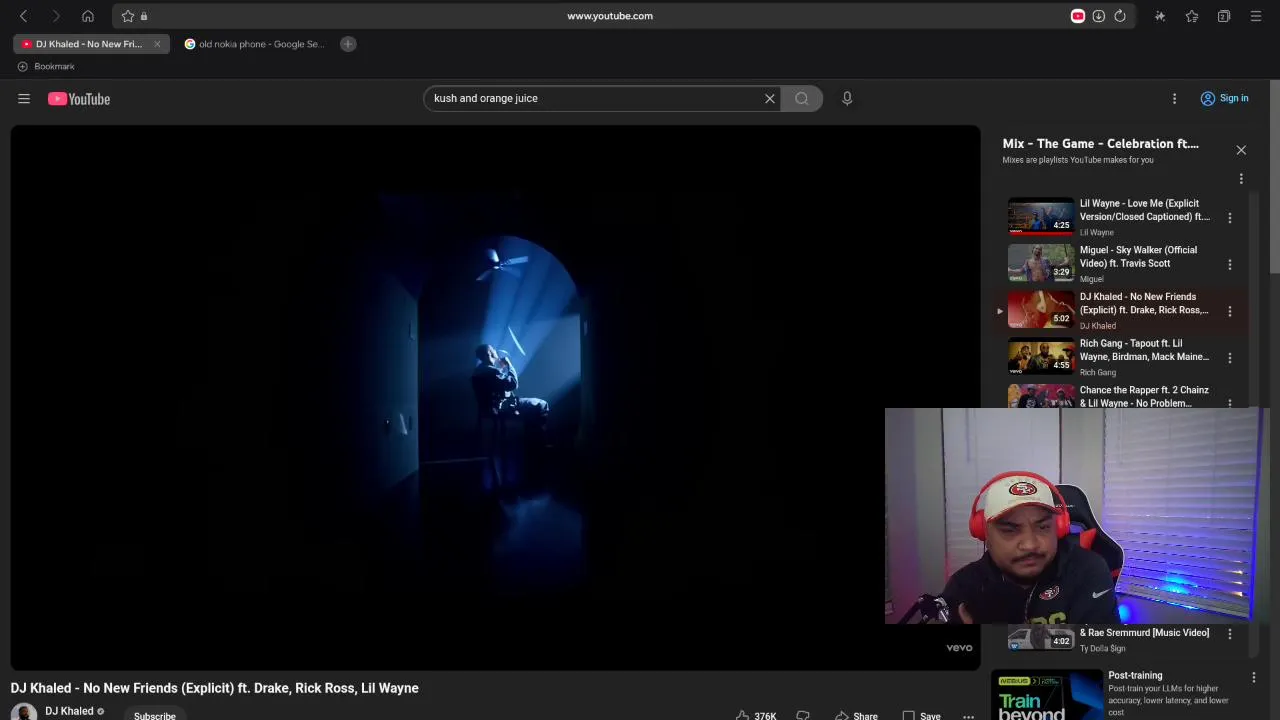
Task: Click the Post-training ad title
Action: (1135, 675)
